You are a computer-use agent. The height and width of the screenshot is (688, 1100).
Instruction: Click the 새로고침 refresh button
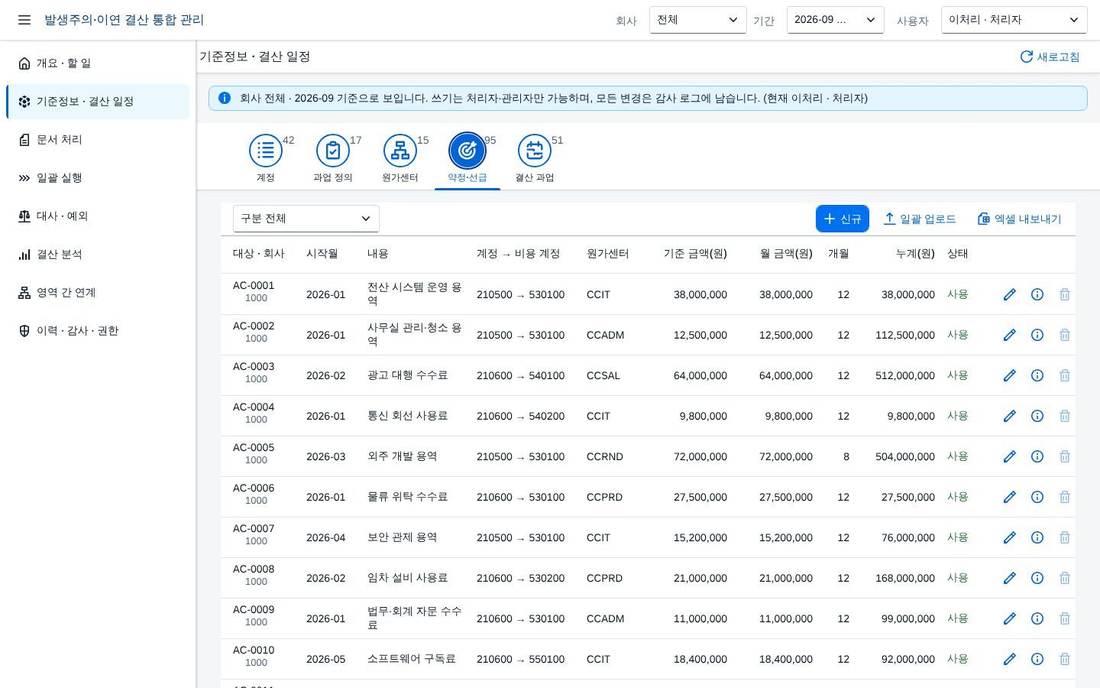1049,57
